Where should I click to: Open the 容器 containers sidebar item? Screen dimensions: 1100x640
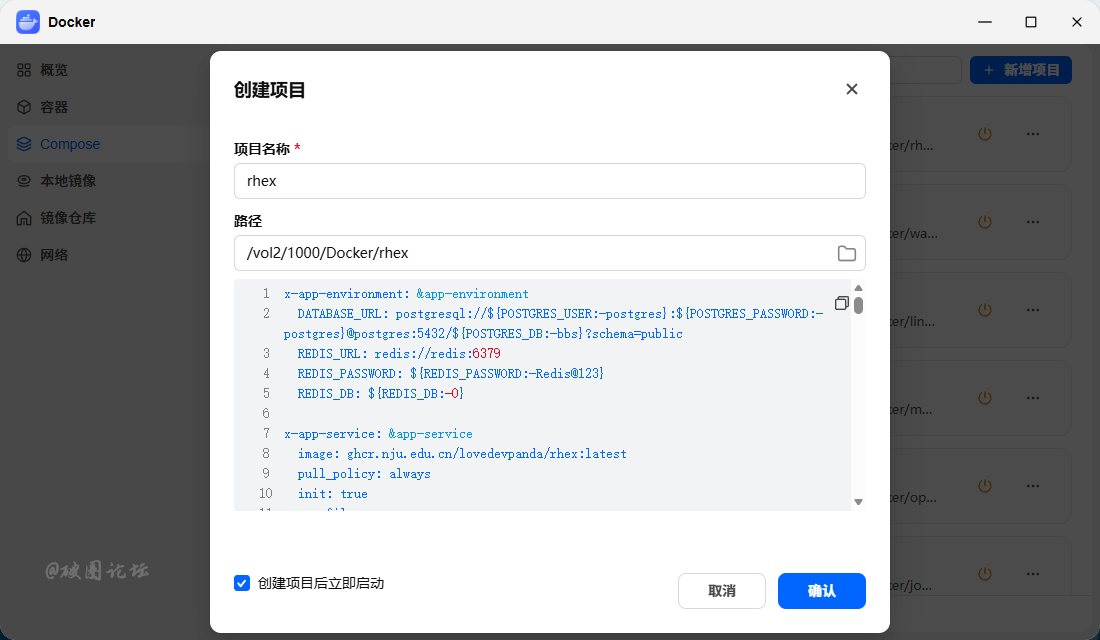[43, 107]
